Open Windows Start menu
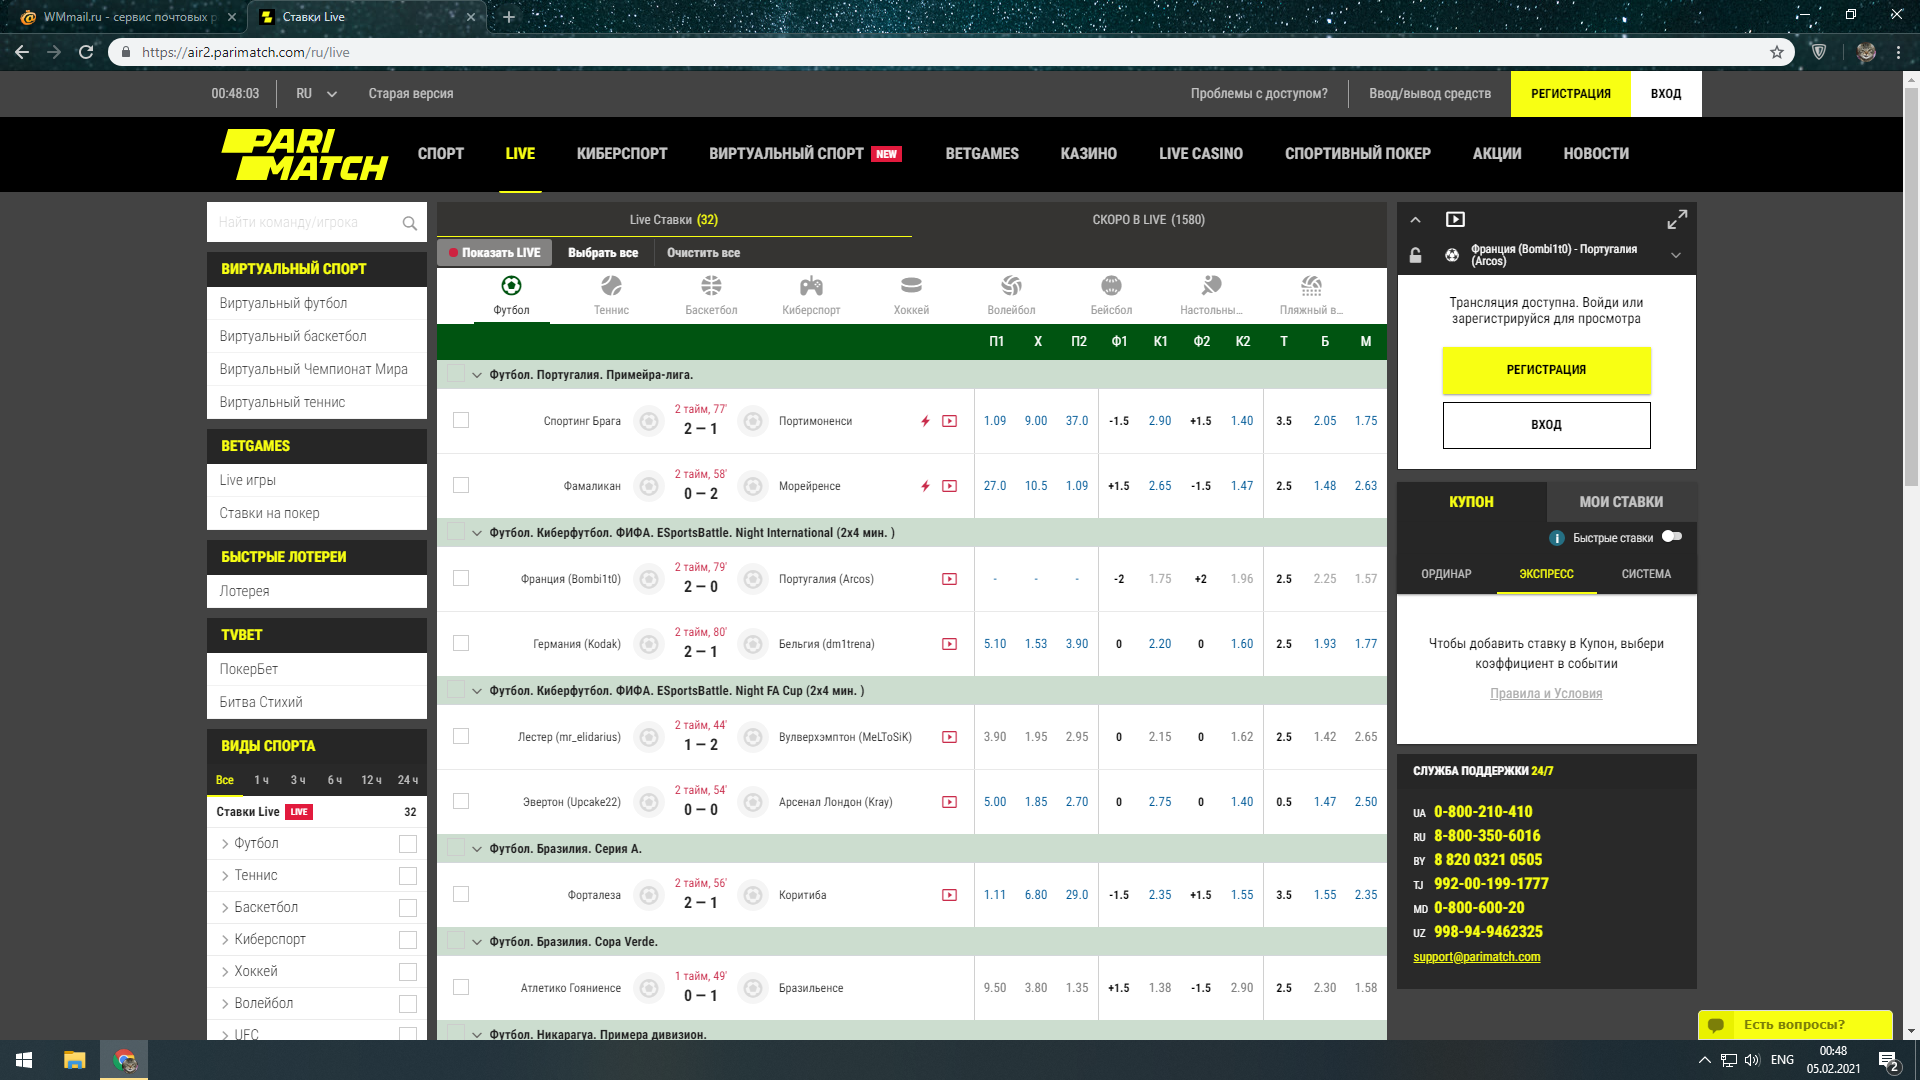The width and height of the screenshot is (1920, 1080). [24, 1060]
